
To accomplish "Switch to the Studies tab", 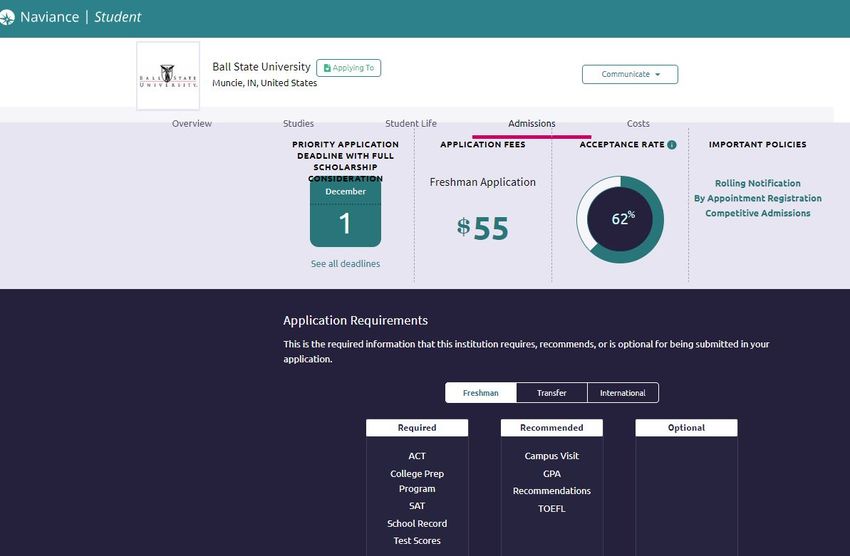I will [x=298, y=124].
